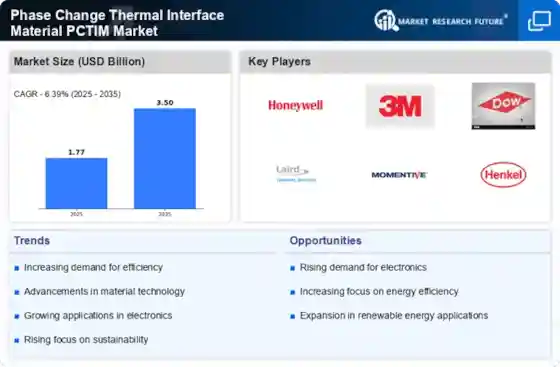Click the 2035 bar valued 3.50
Viewport: 560px width, 367px height.
(165, 158)
